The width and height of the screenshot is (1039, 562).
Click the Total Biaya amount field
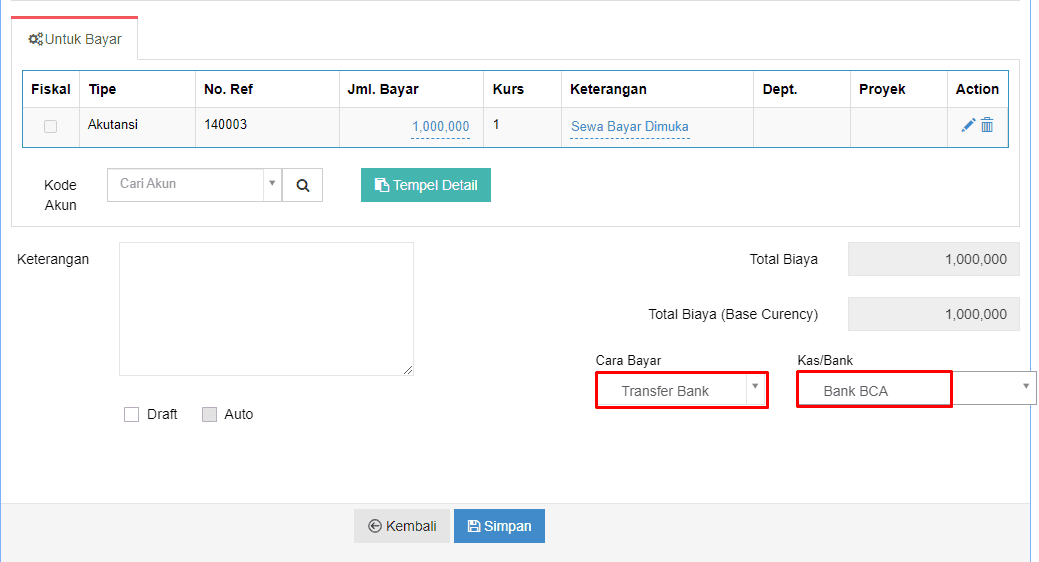(x=934, y=259)
